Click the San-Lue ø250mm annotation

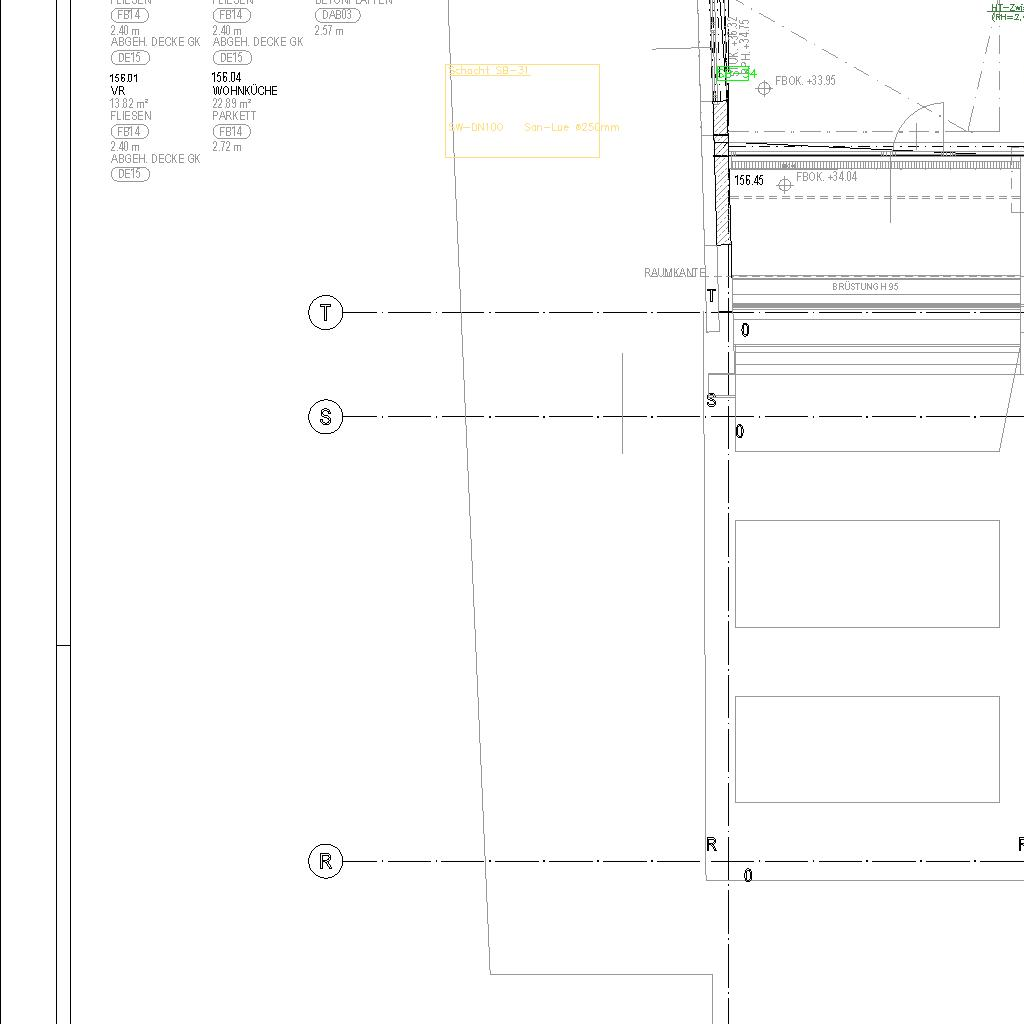tap(571, 127)
